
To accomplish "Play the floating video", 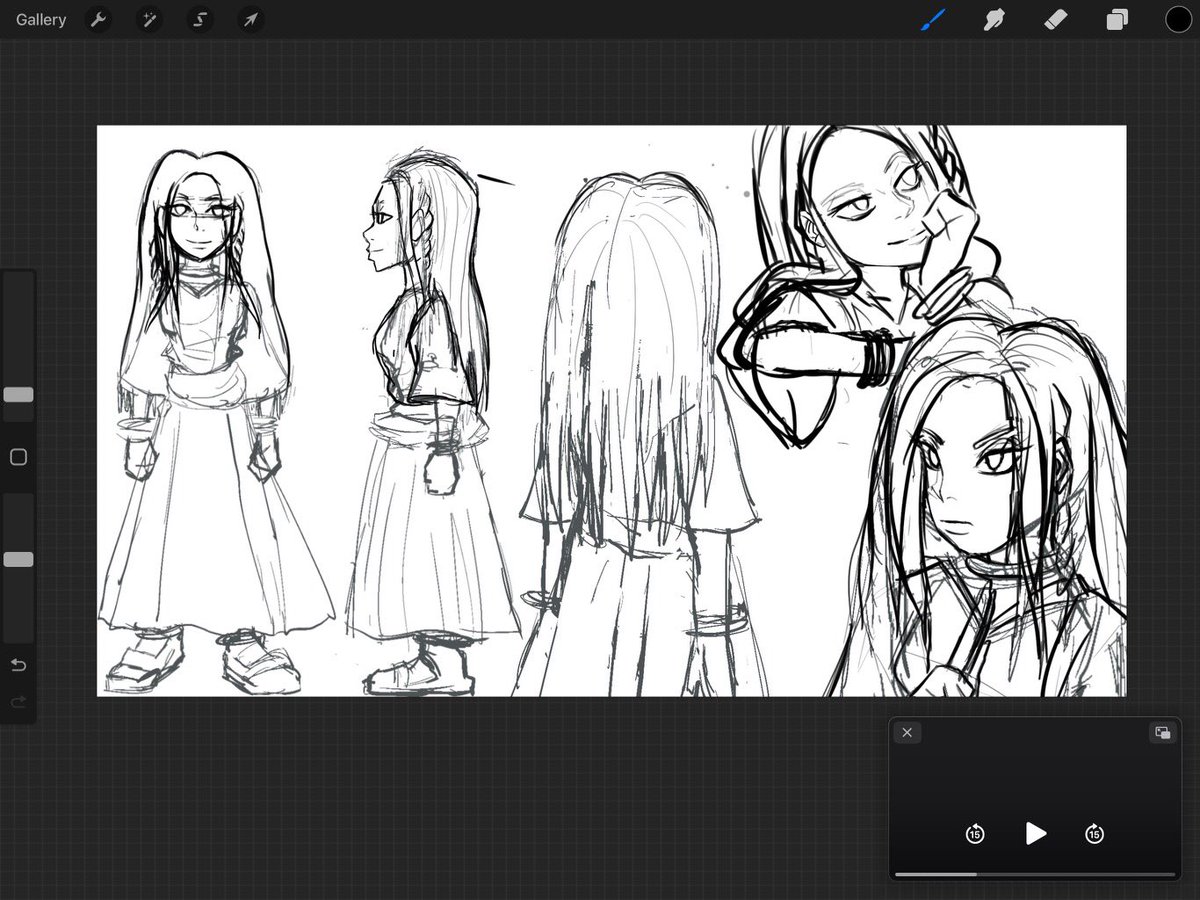I will 1036,833.
